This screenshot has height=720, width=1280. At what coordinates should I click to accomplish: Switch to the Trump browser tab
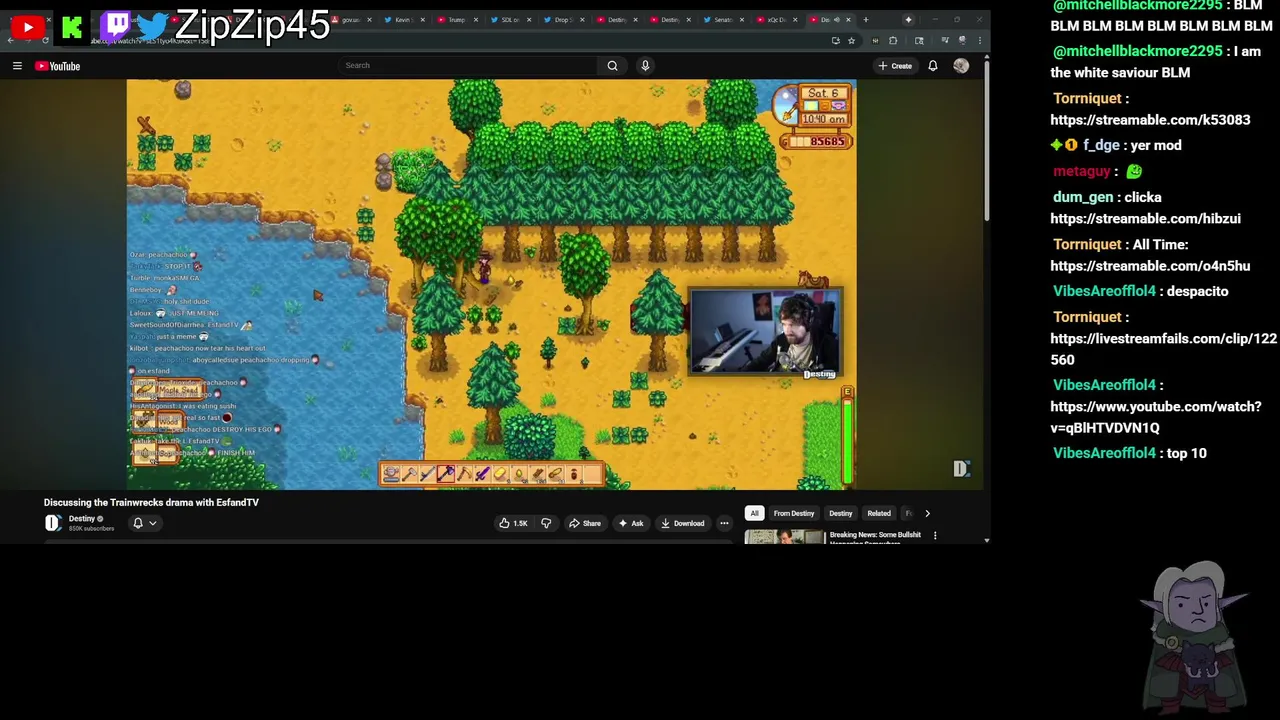click(457, 19)
